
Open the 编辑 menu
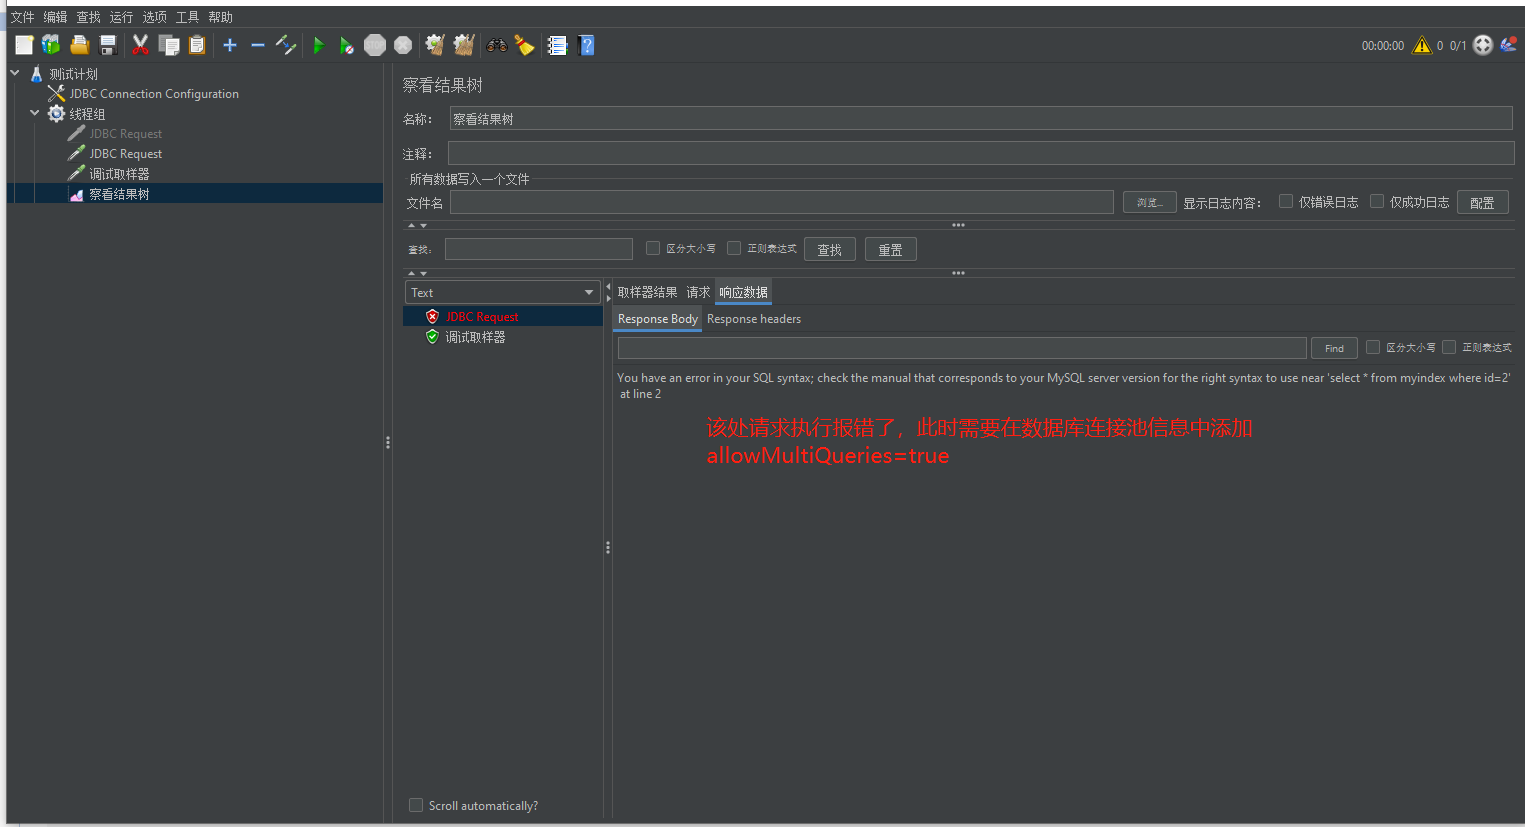(55, 17)
